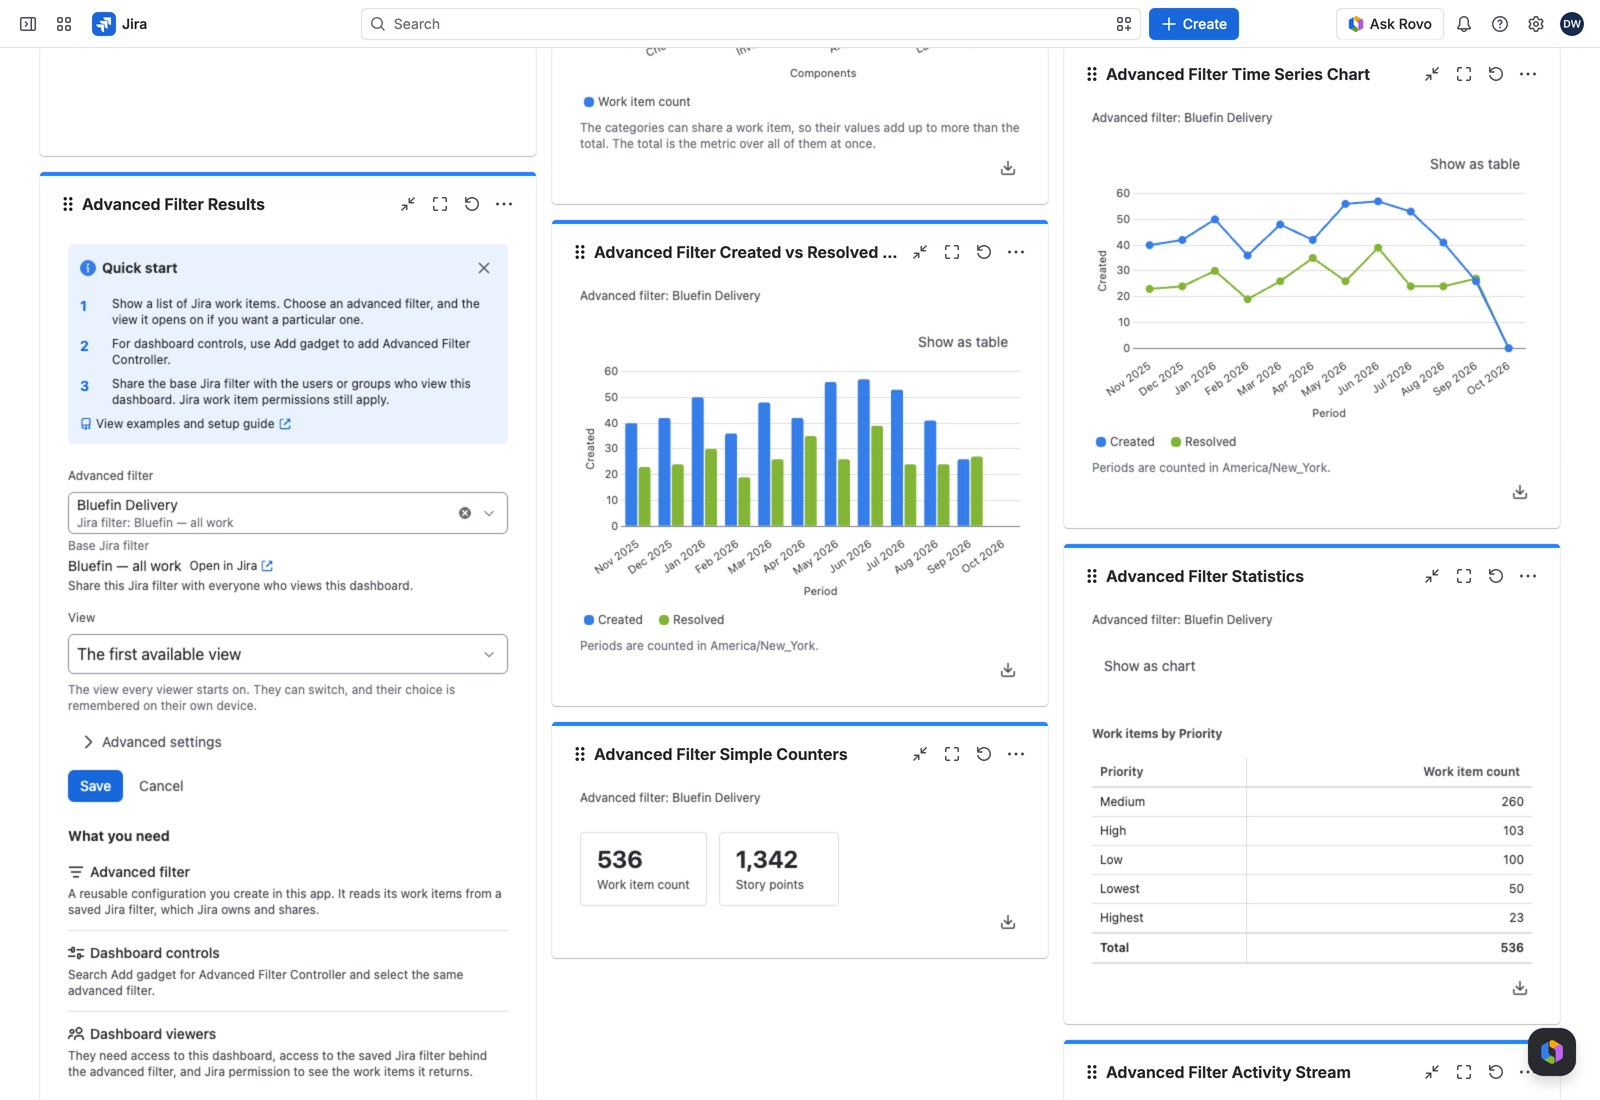Open more actions for Created vs Resolved
1600x1100 pixels.
[1016, 252]
